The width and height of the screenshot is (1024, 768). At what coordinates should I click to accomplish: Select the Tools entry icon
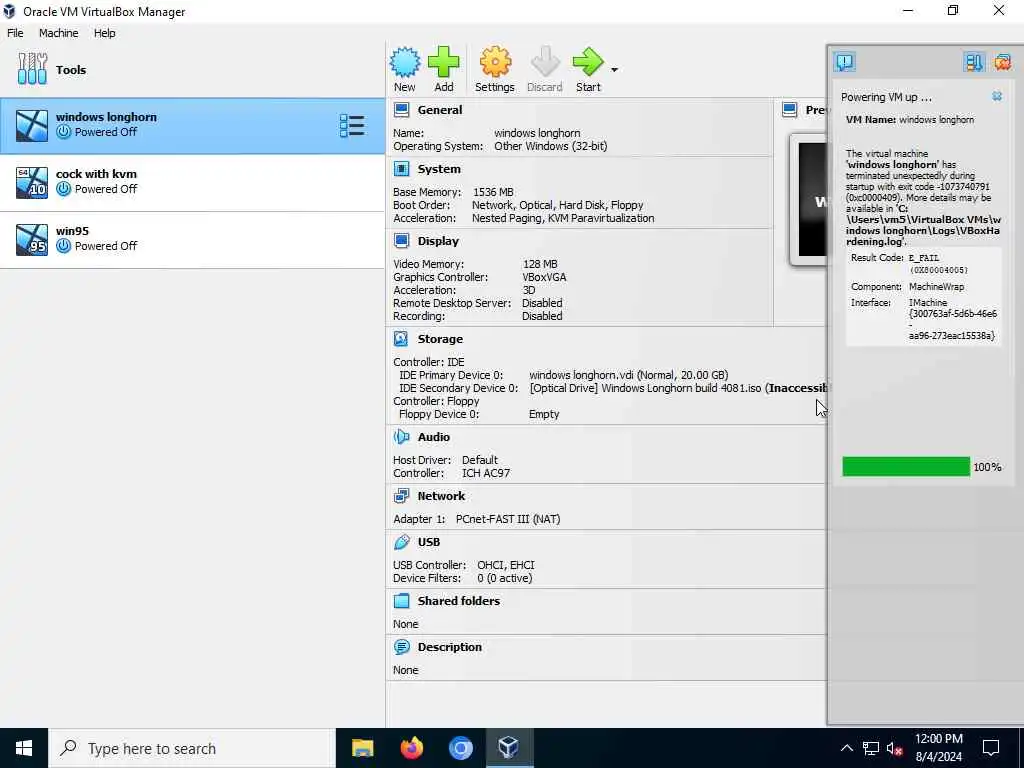tap(32, 69)
